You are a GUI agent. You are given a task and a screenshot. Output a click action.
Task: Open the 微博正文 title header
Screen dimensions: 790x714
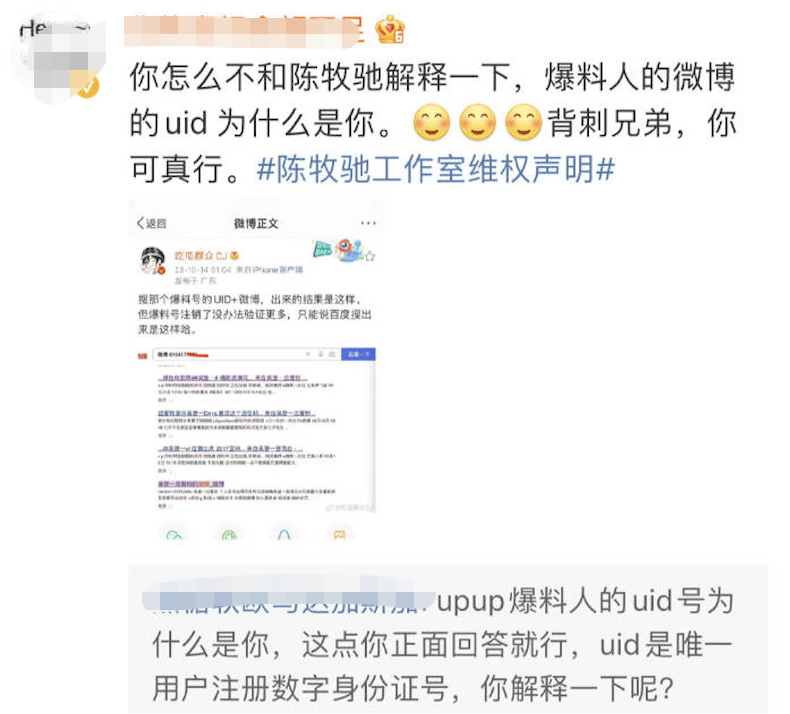pyautogui.click(x=256, y=223)
